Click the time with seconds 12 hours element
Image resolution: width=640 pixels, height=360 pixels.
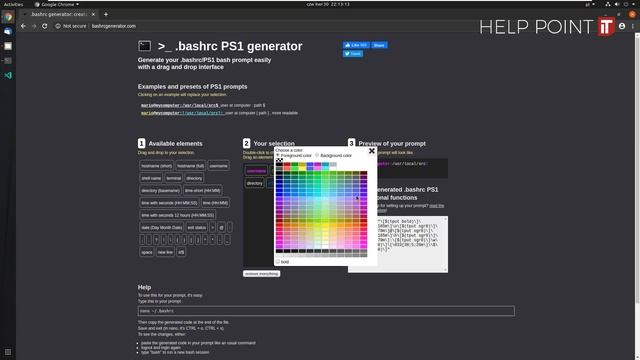click(178, 215)
